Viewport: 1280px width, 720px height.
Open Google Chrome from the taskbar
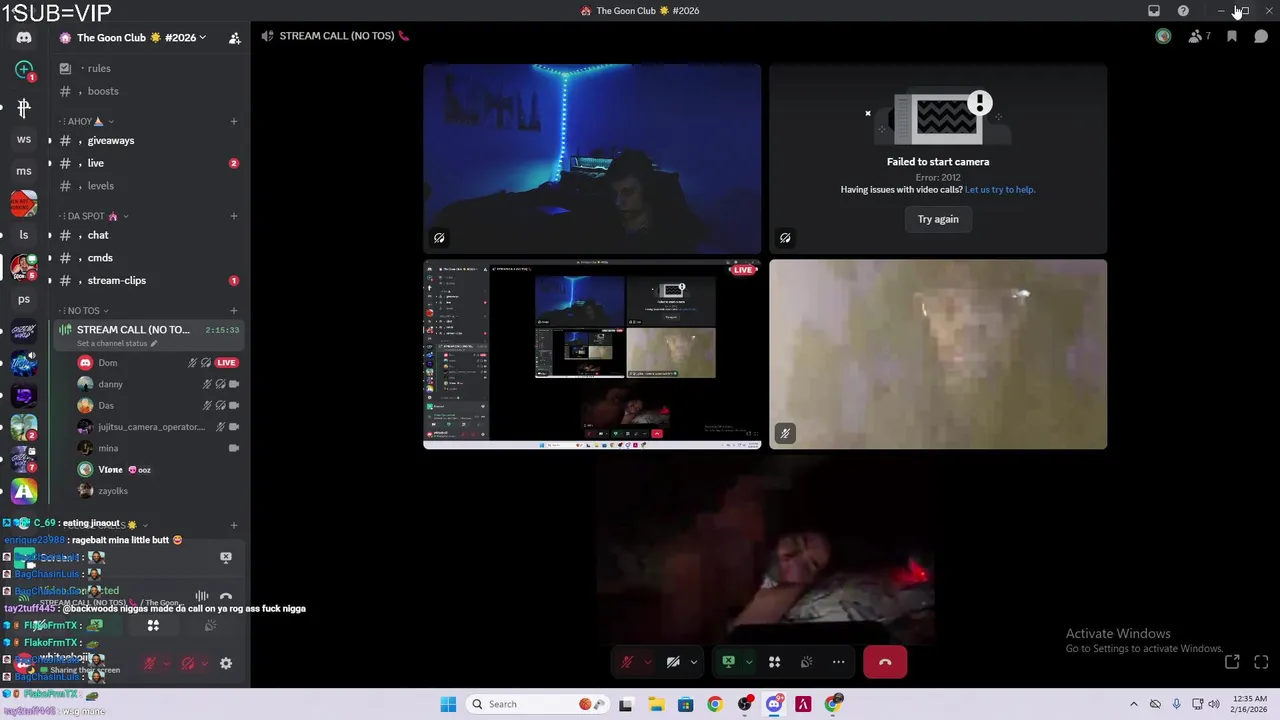pos(715,704)
